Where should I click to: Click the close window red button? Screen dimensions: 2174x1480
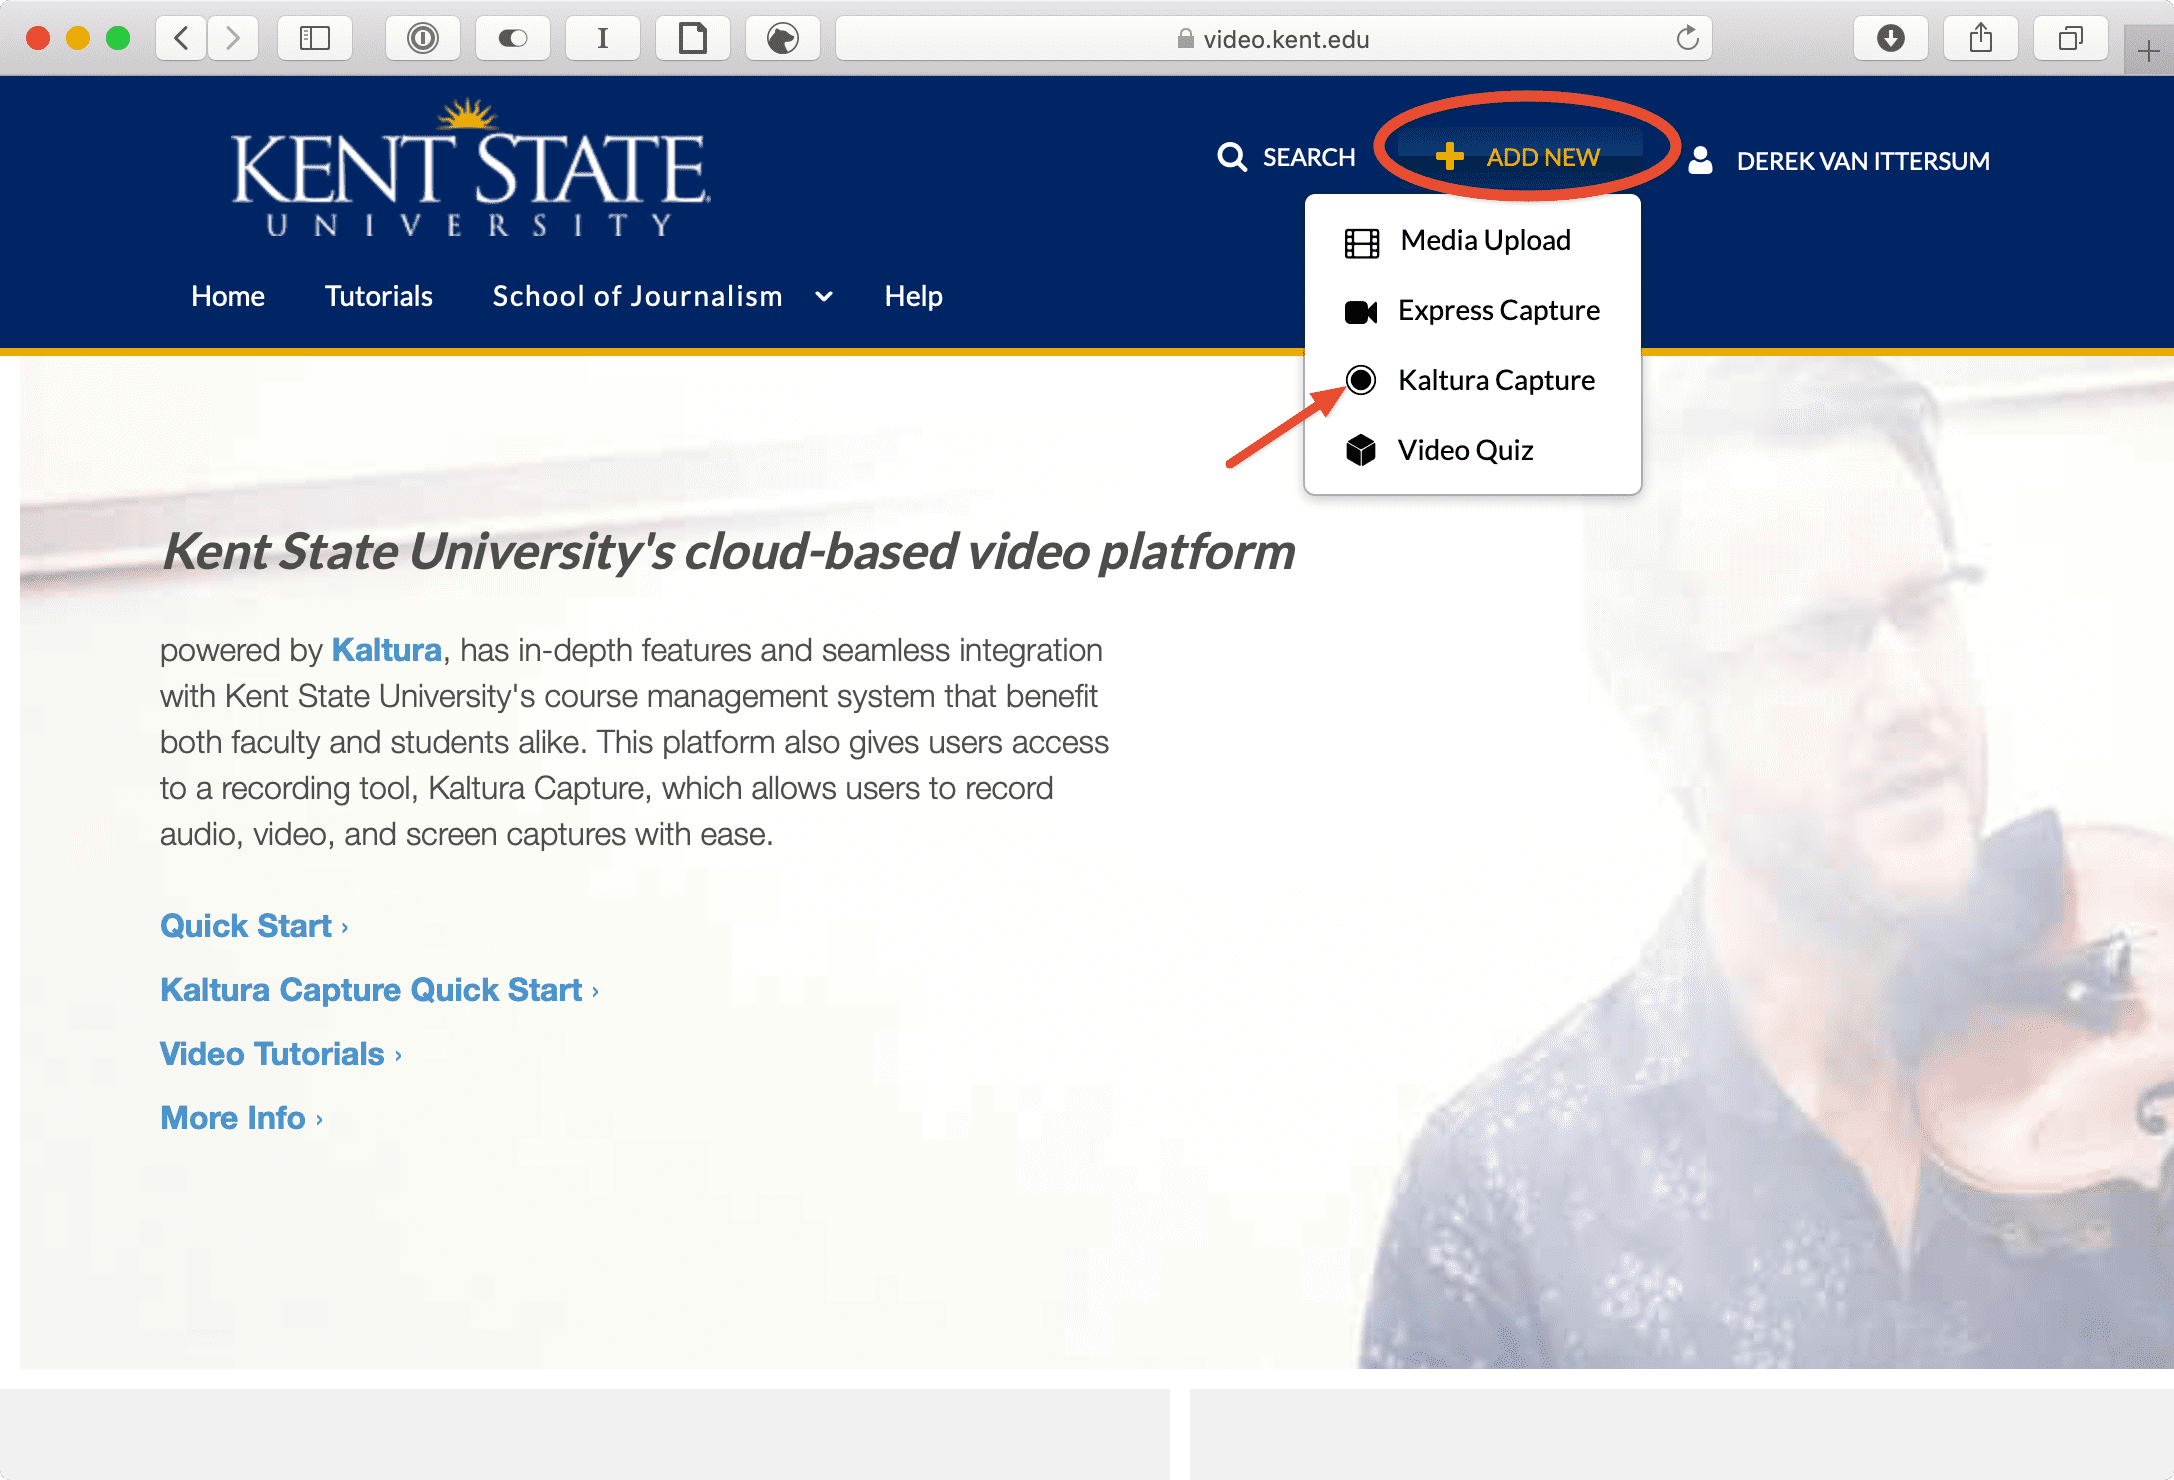tap(38, 38)
